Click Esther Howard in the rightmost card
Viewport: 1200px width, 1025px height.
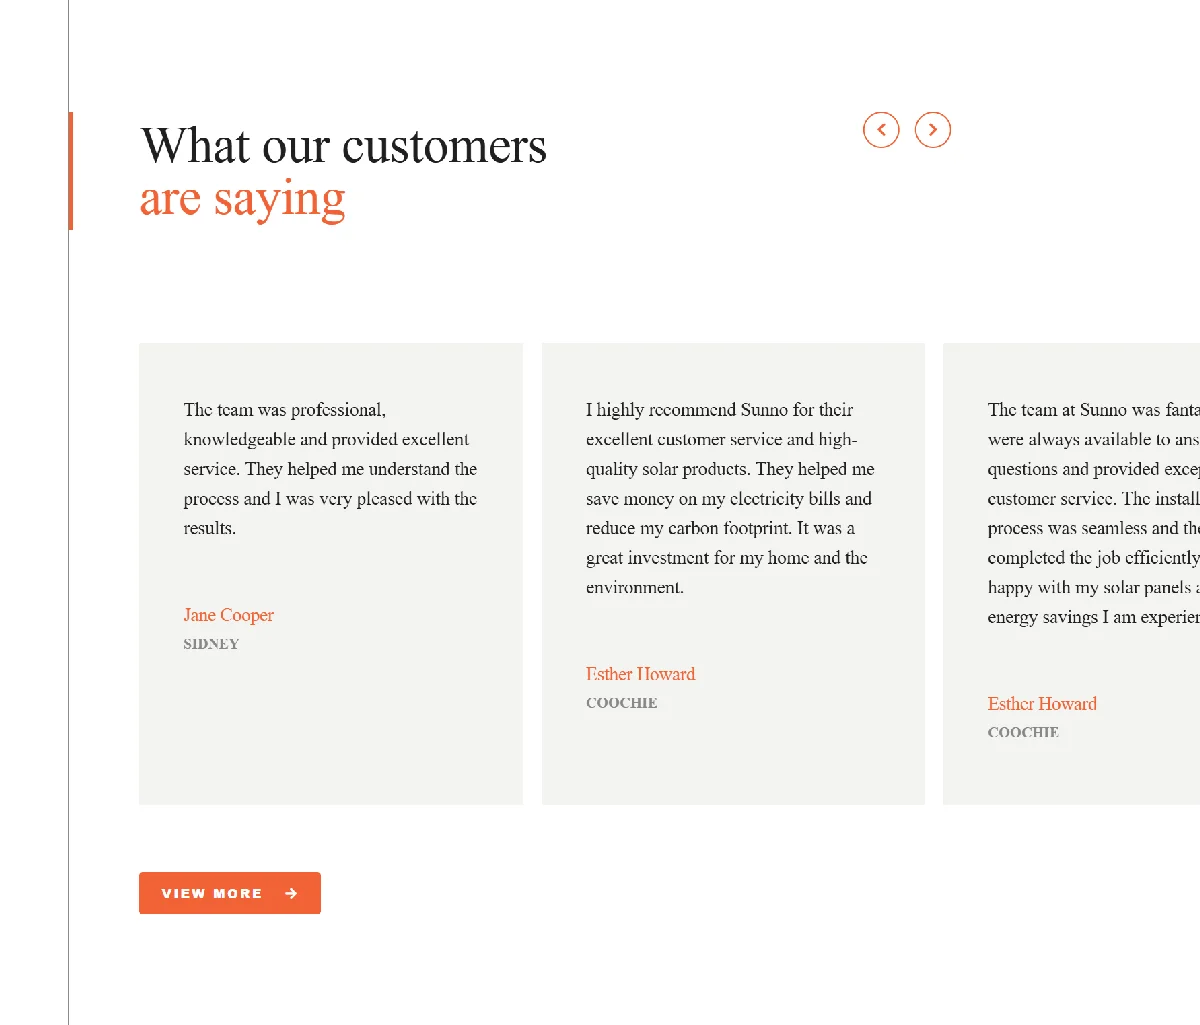click(x=1042, y=704)
